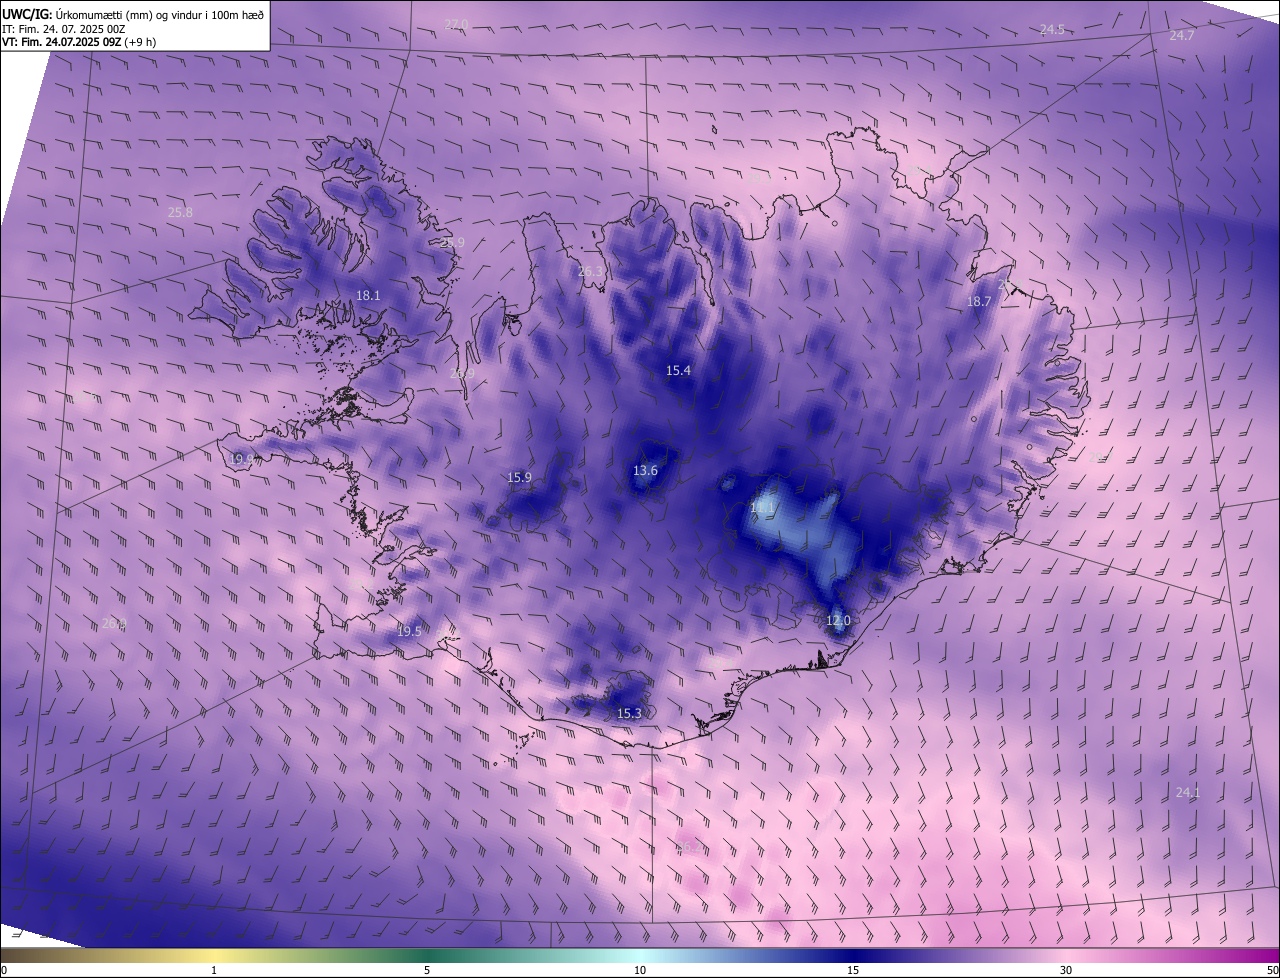Viewport: 1280px width, 978px height.
Task: Click the UWC/IG map title line
Action: click(x=133, y=14)
